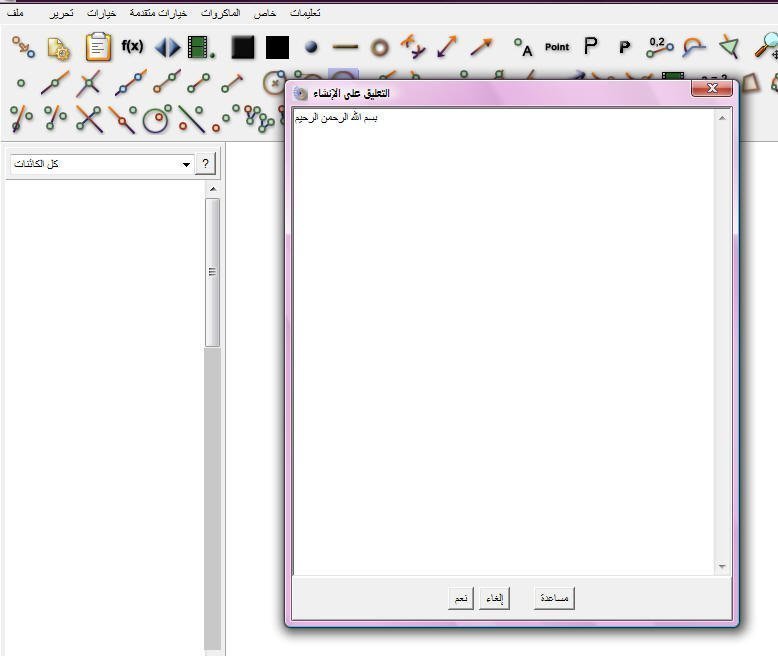Select the orange line with red point tool
Screen dimensions: 778x656
122,119
